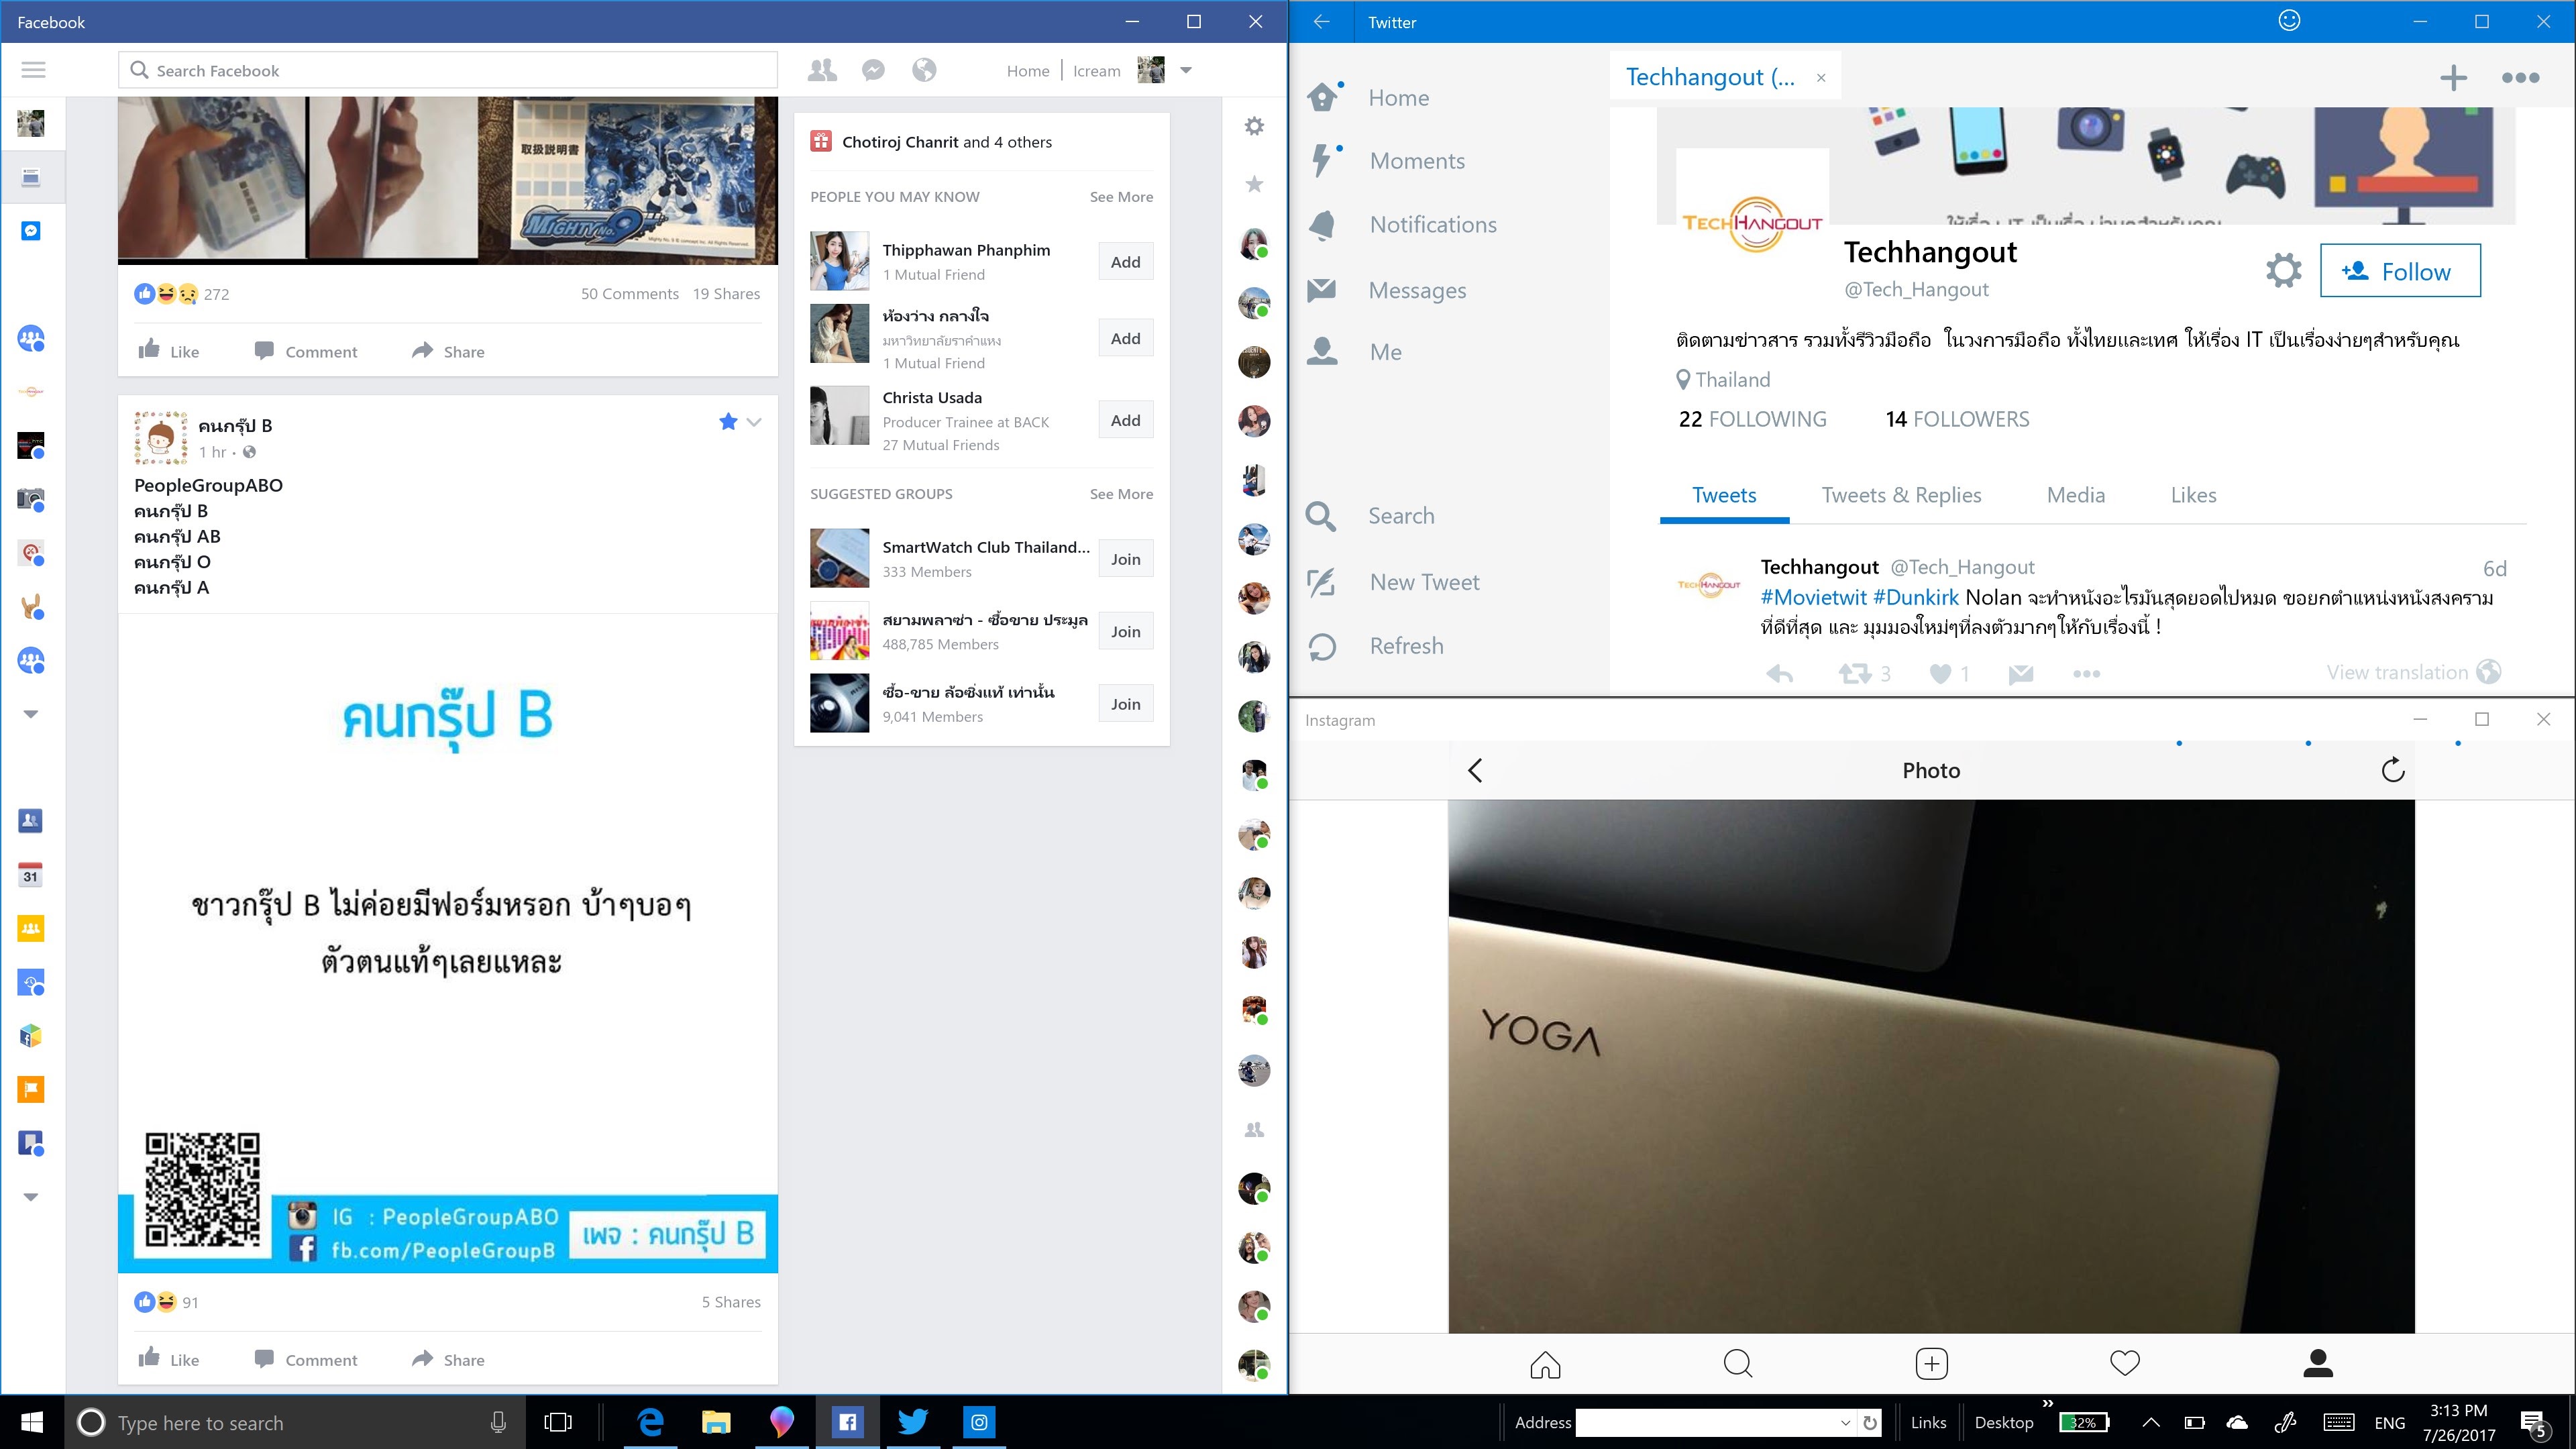Image resolution: width=2576 pixels, height=1449 pixels.
Task: Create new Instagram post
Action: point(1931,1364)
